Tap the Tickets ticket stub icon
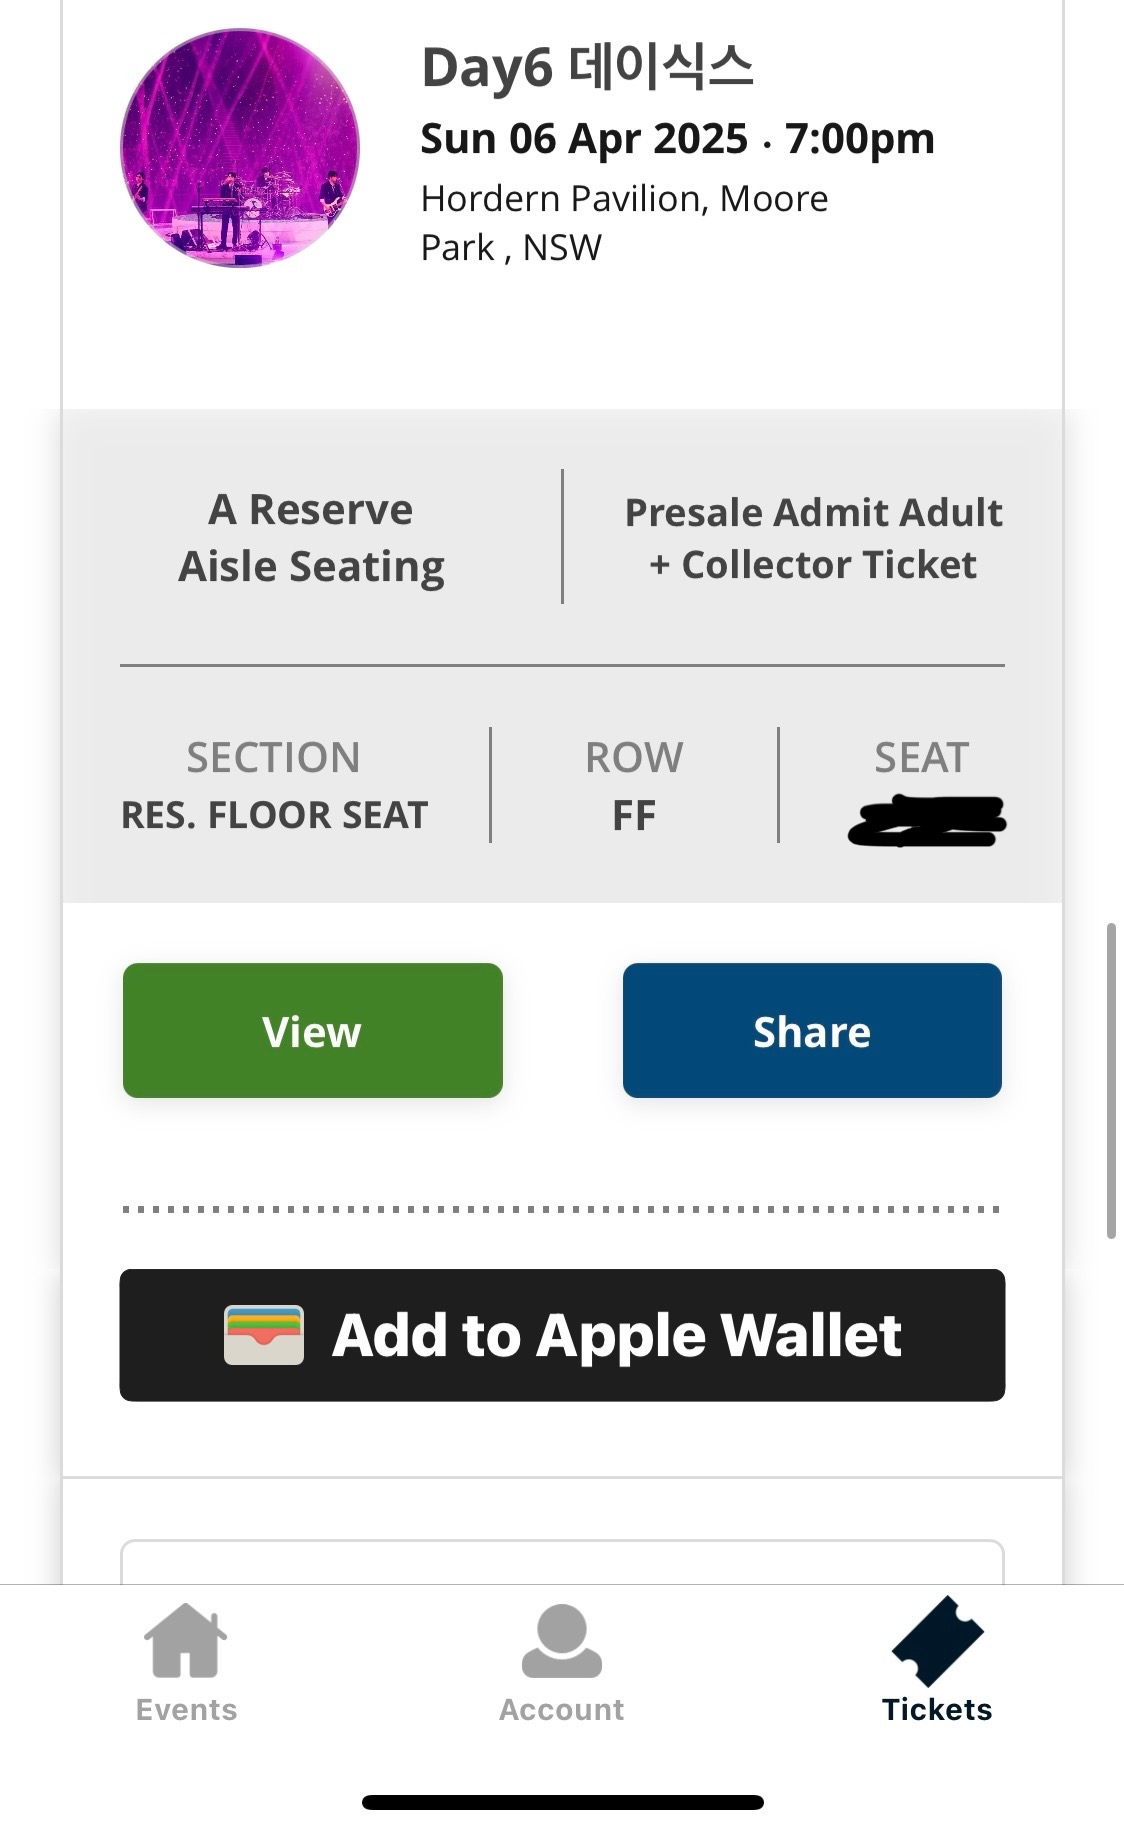The width and height of the screenshot is (1124, 1834). [x=937, y=1641]
